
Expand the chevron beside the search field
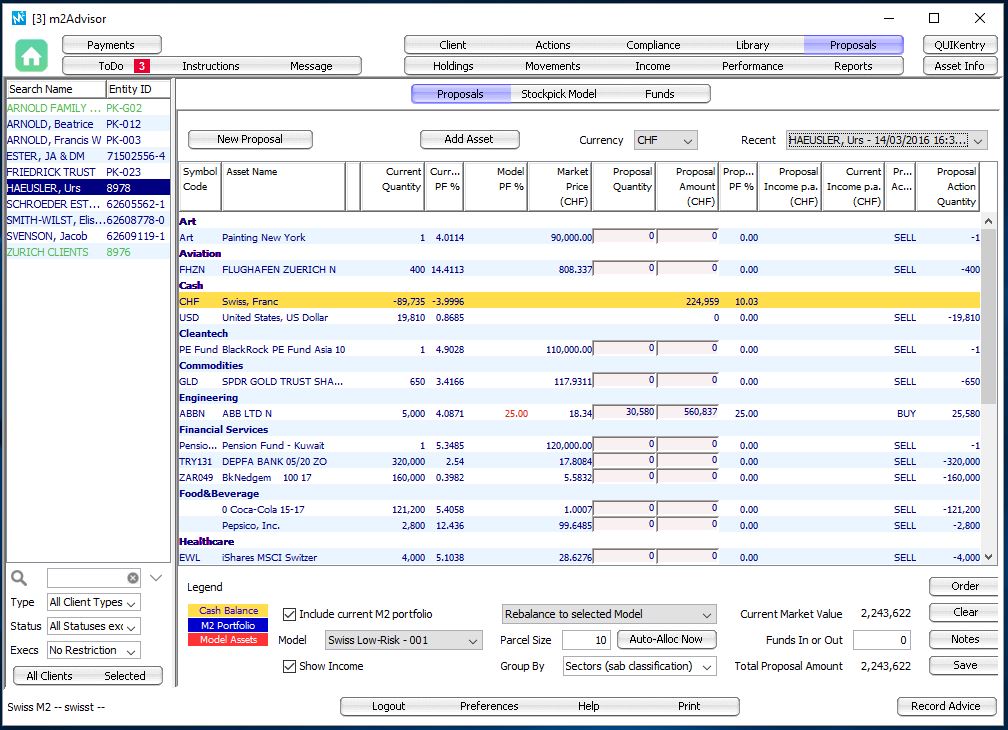tap(156, 578)
